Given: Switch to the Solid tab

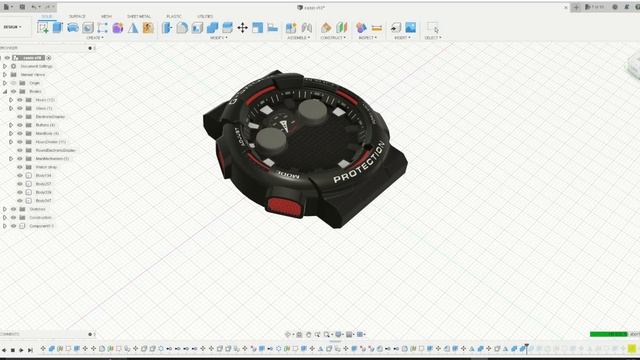Looking at the screenshot, I should (x=47, y=16).
